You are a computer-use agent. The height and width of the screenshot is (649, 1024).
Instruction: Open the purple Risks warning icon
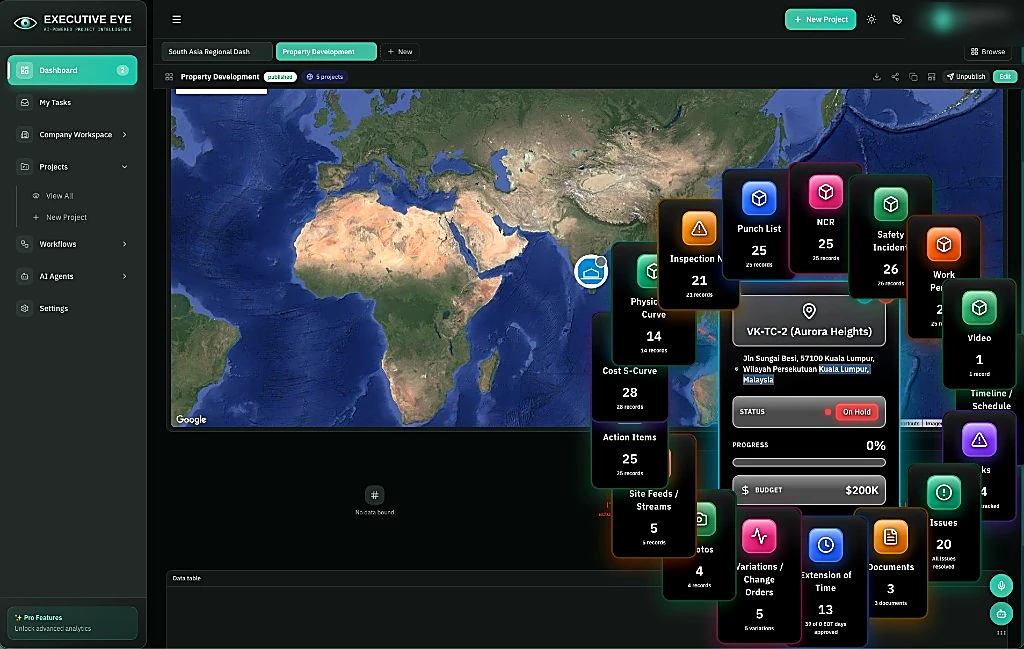coord(979,441)
